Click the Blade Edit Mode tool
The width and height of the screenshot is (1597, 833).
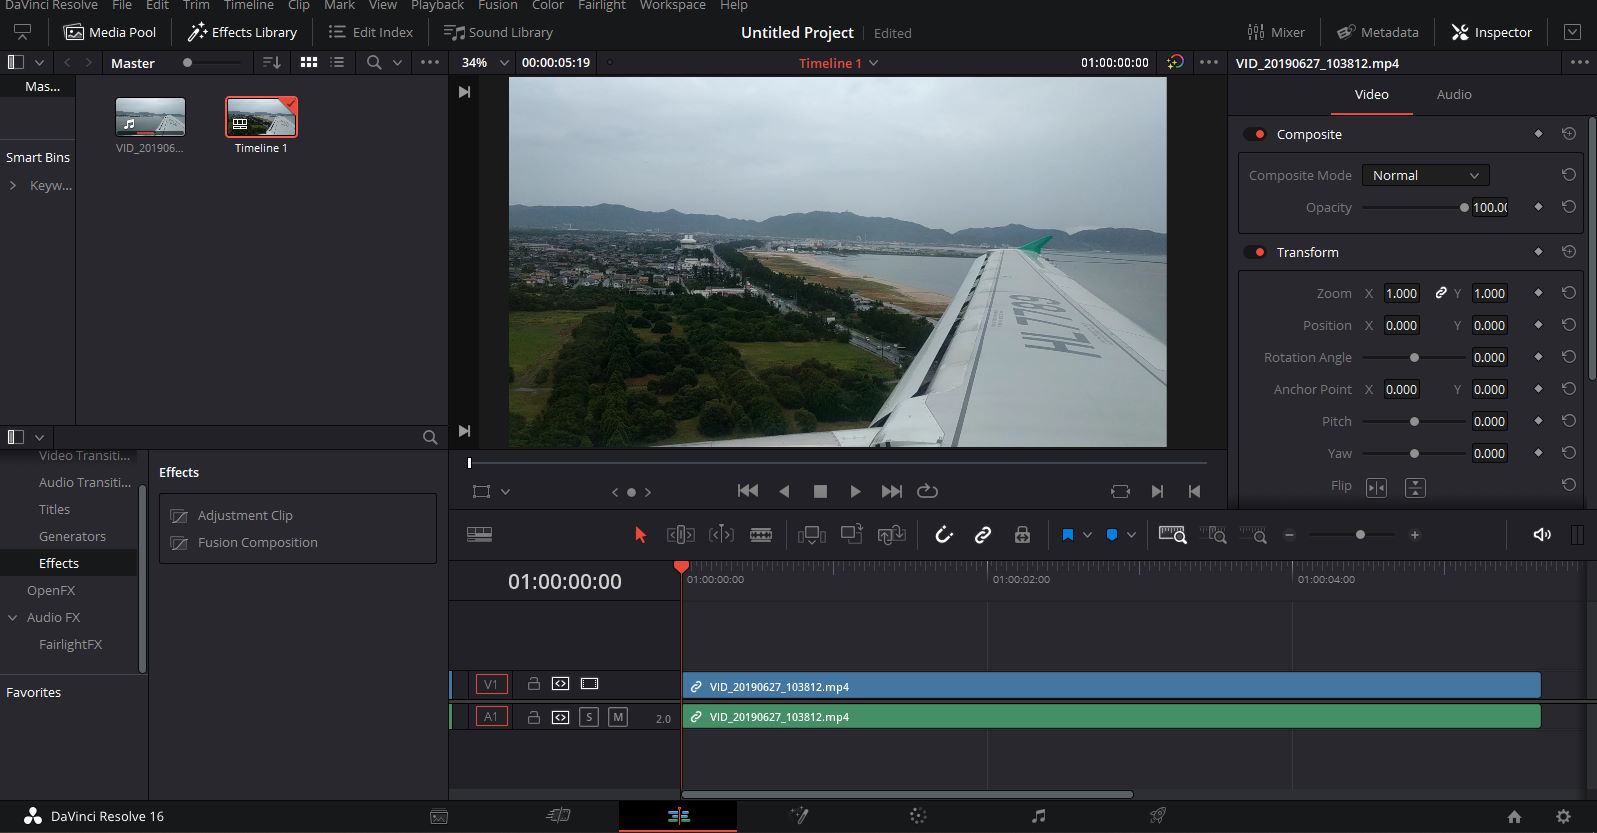pos(761,535)
